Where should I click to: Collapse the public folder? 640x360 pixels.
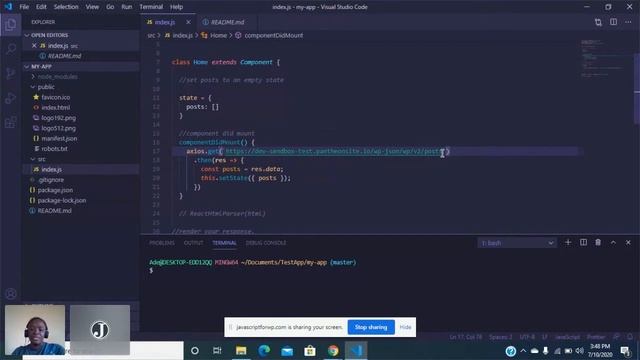pos(46,87)
